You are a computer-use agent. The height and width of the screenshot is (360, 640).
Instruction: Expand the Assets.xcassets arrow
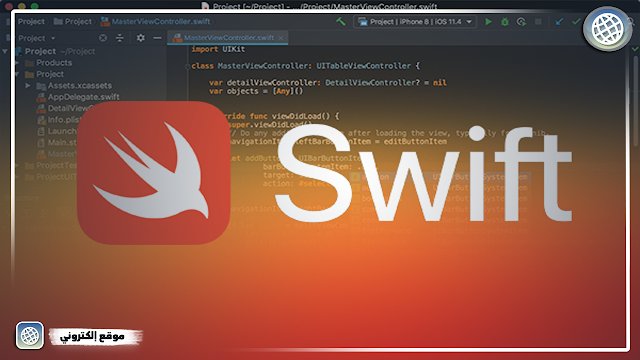[28, 85]
